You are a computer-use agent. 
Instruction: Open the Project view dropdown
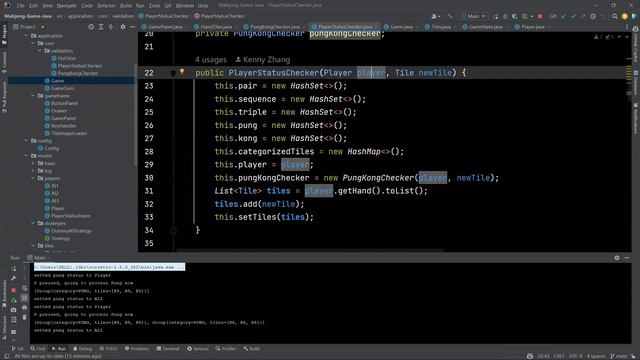[x=29, y=27]
